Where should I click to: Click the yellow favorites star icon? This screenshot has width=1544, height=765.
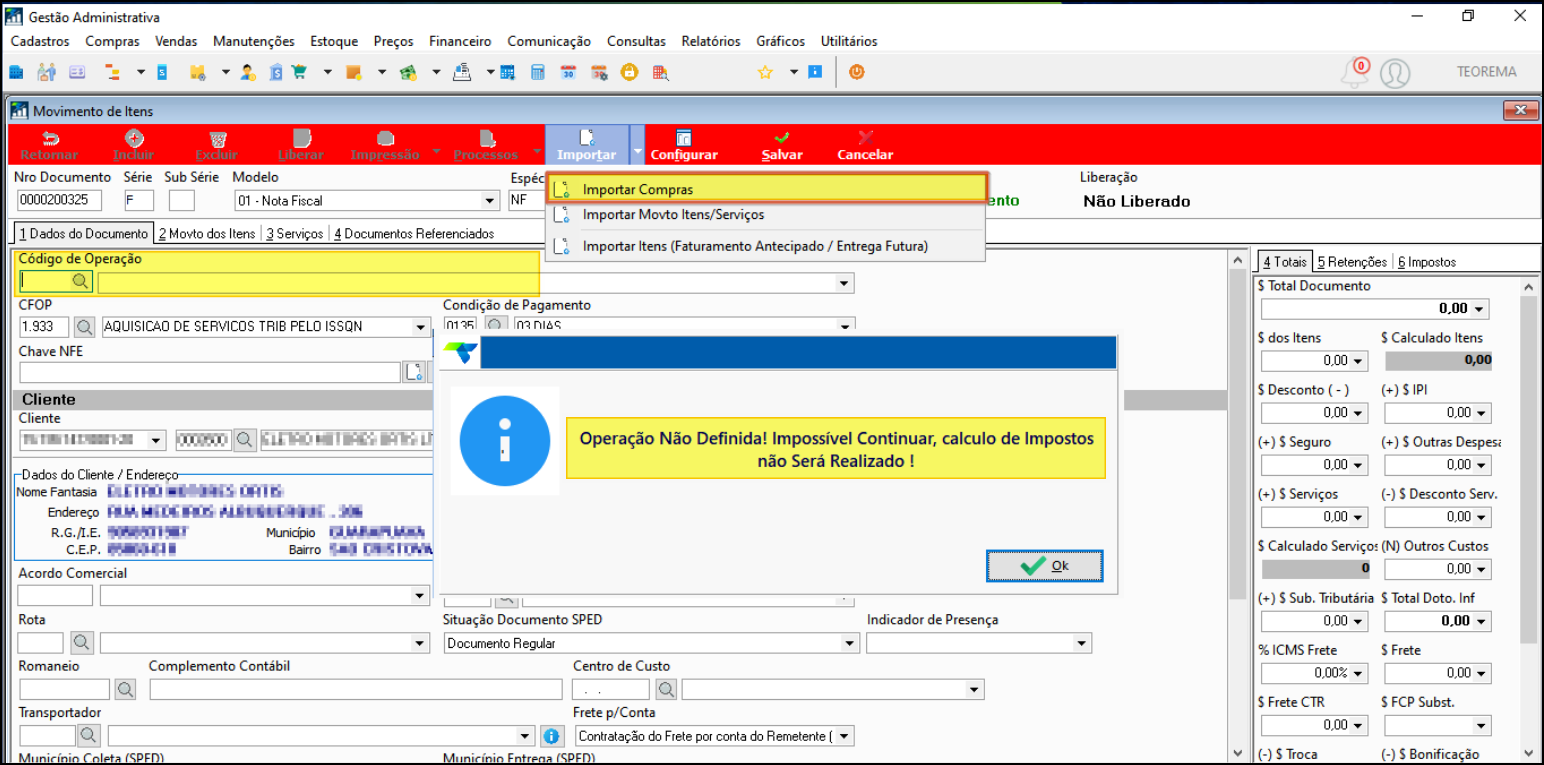pos(765,72)
